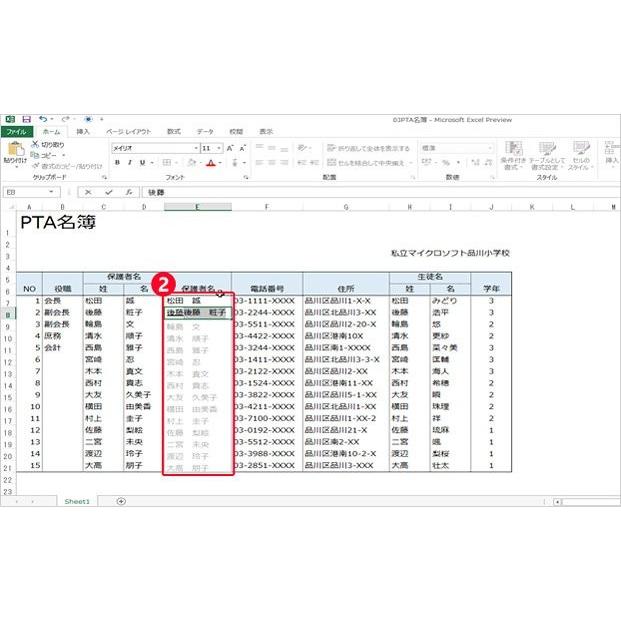Switch to the Insert (挿入) ribbon tab

[x=83, y=132]
